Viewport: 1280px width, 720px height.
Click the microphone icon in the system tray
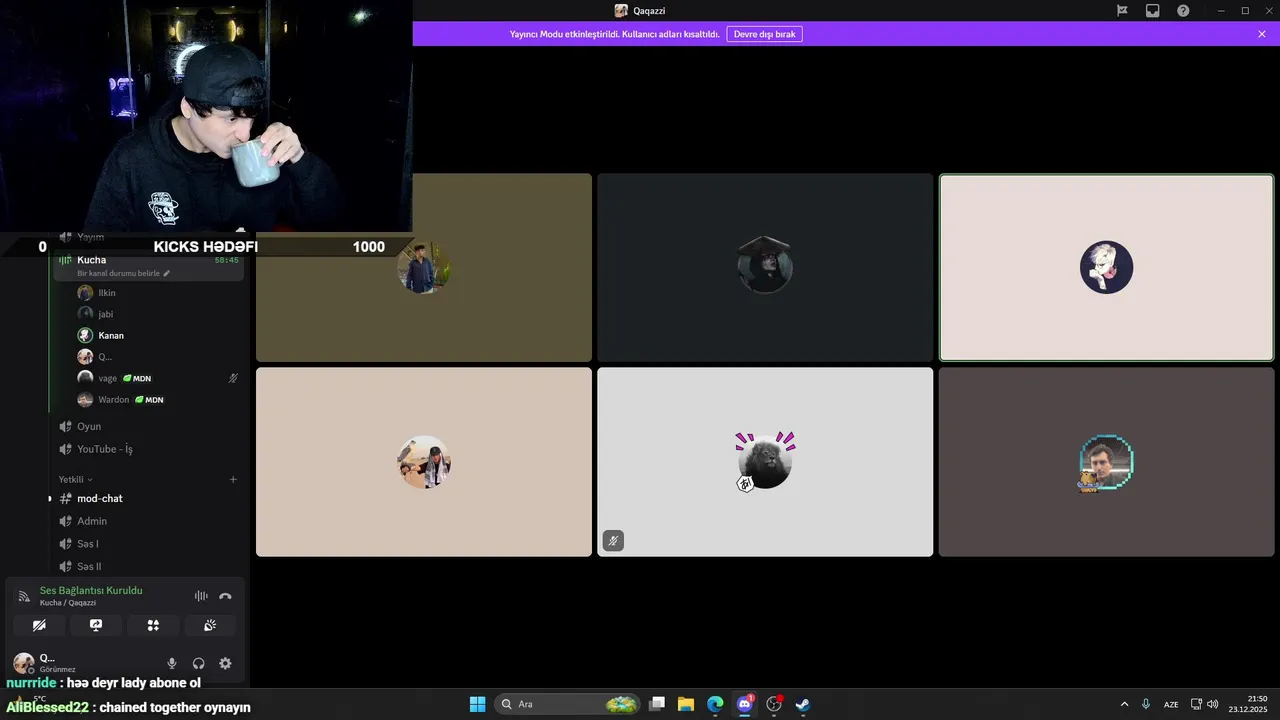point(1146,704)
